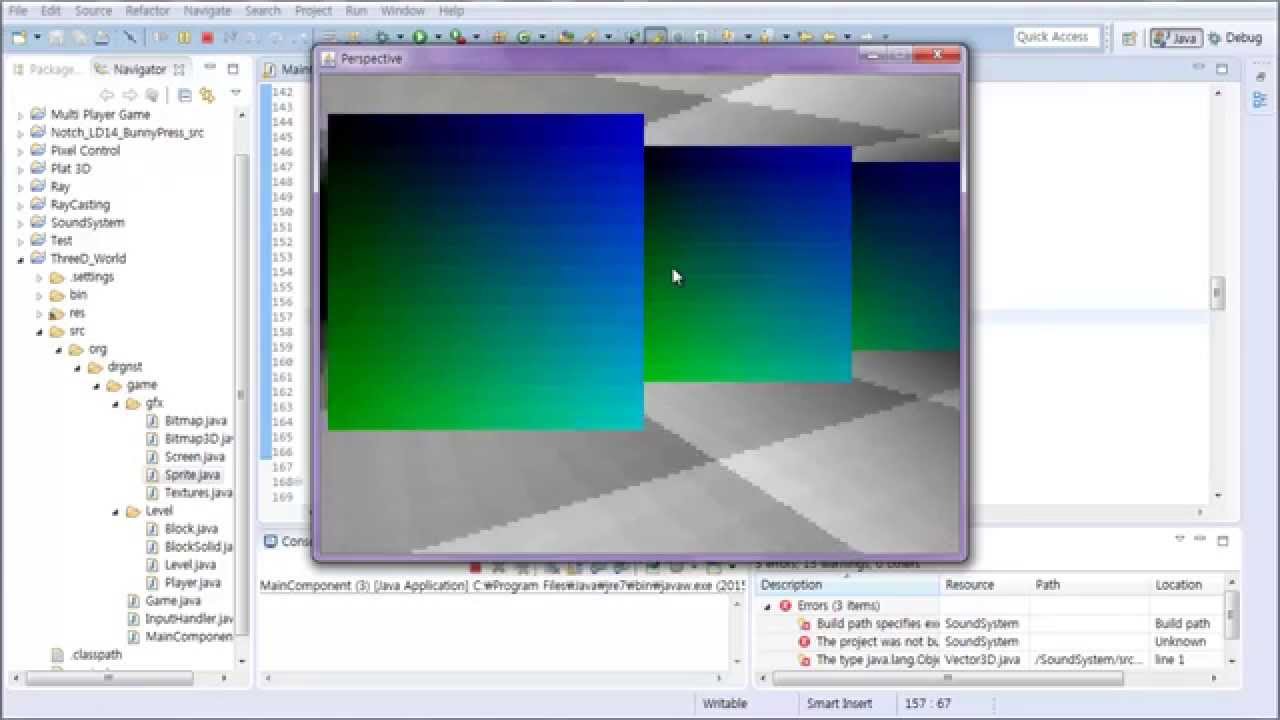Image resolution: width=1280 pixels, height=720 pixels.
Task: Open the Run configurations dropdown arrow
Action: click(438, 37)
